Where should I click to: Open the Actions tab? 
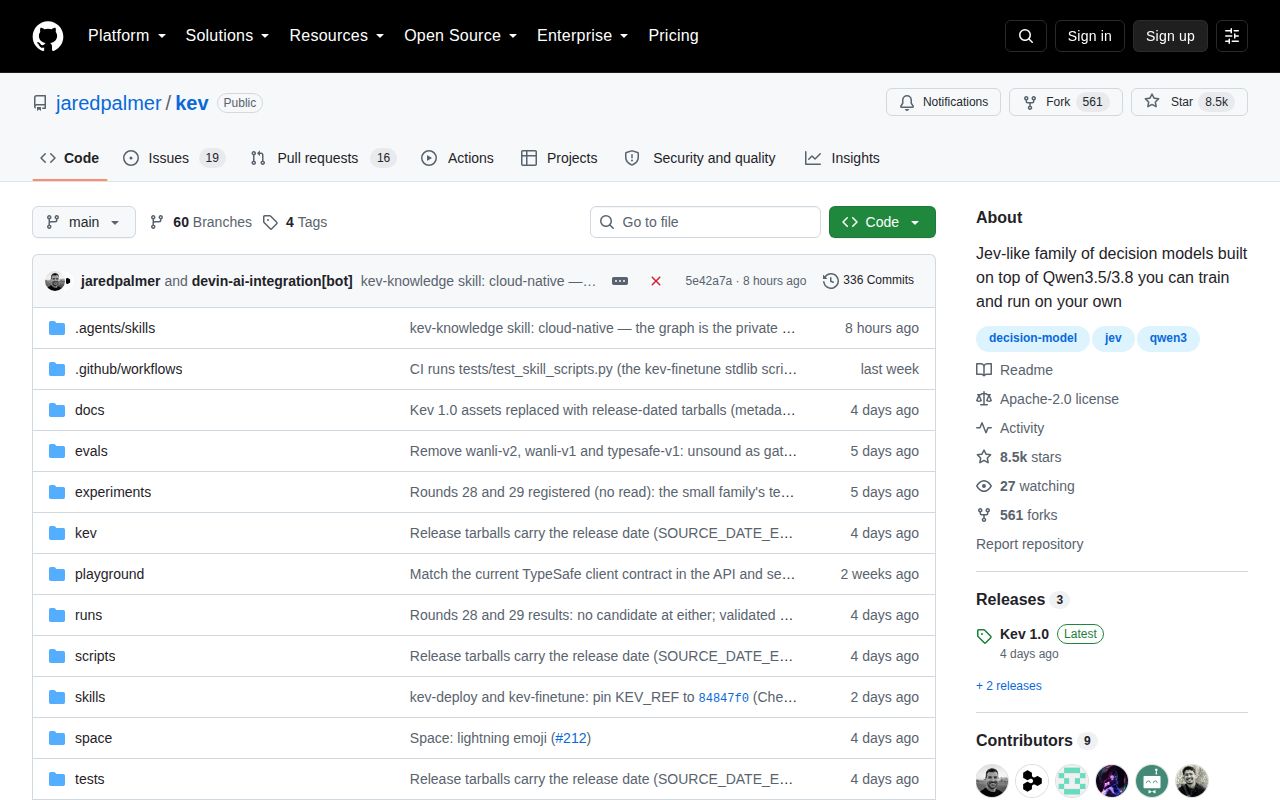tap(458, 158)
